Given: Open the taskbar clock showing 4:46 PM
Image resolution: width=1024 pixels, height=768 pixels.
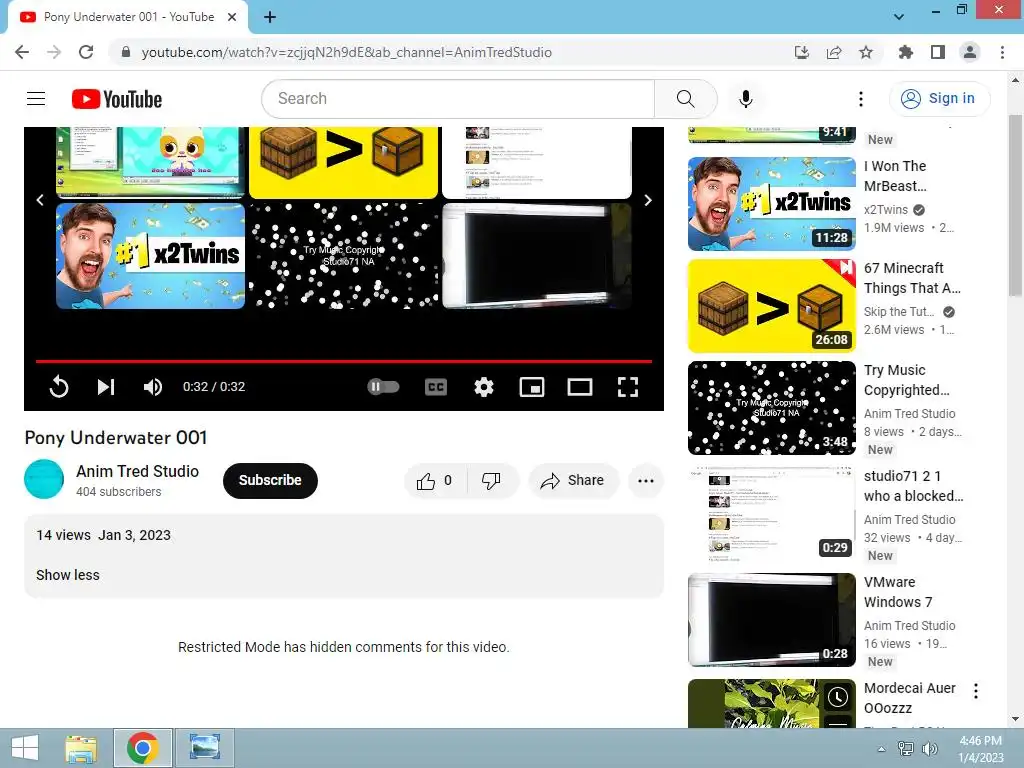Looking at the screenshot, I should (x=980, y=749).
